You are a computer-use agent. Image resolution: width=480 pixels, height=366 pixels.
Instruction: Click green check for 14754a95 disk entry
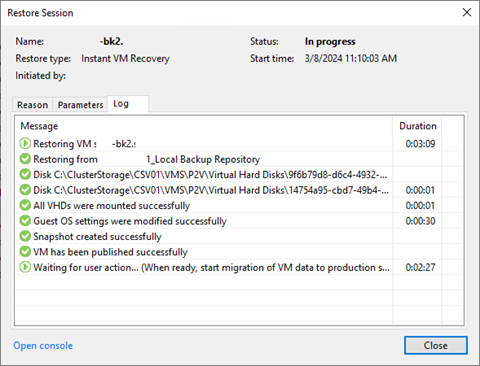coord(25,190)
